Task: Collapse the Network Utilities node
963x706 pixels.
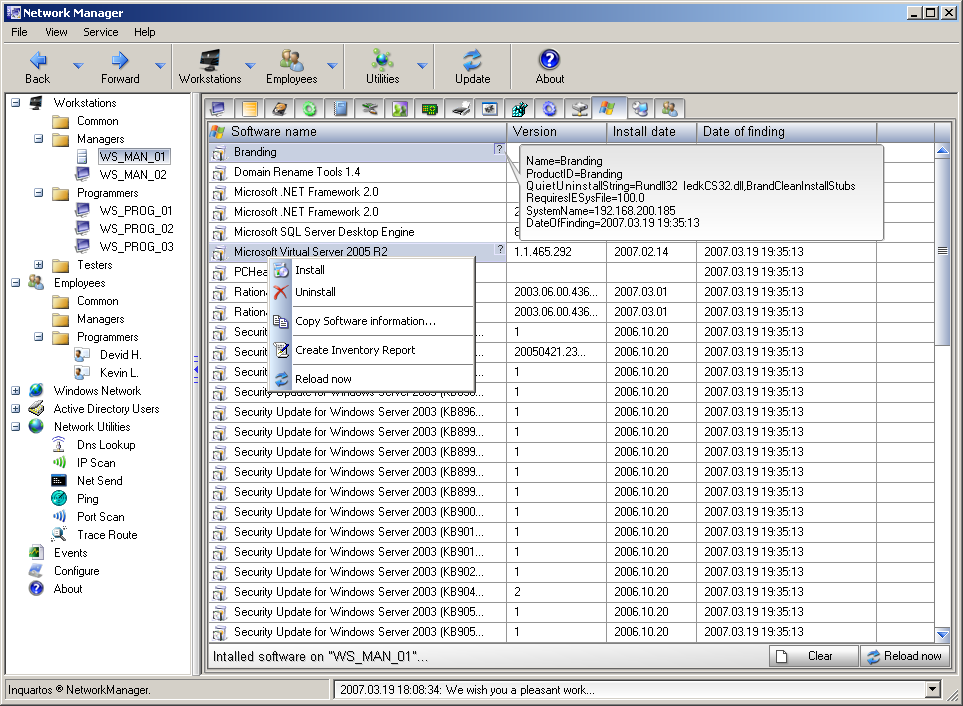Action: pos(15,426)
